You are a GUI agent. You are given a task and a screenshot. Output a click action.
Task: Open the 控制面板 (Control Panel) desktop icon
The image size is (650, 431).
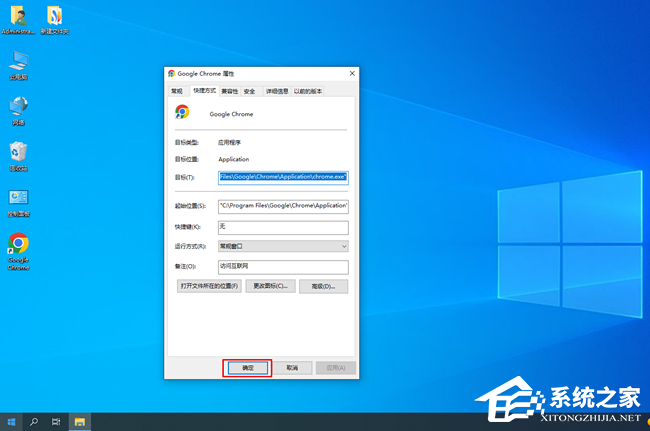18,198
